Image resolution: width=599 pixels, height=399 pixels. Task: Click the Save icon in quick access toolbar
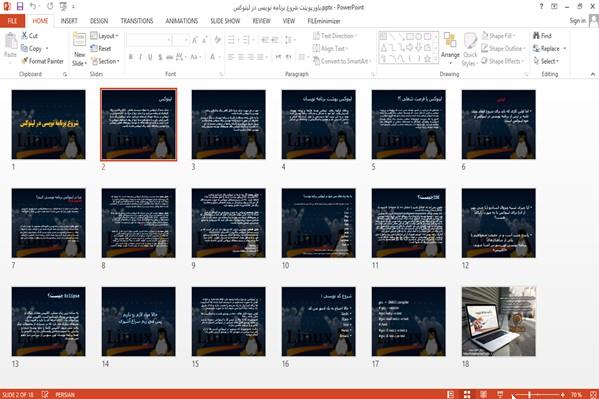(x=20, y=6)
